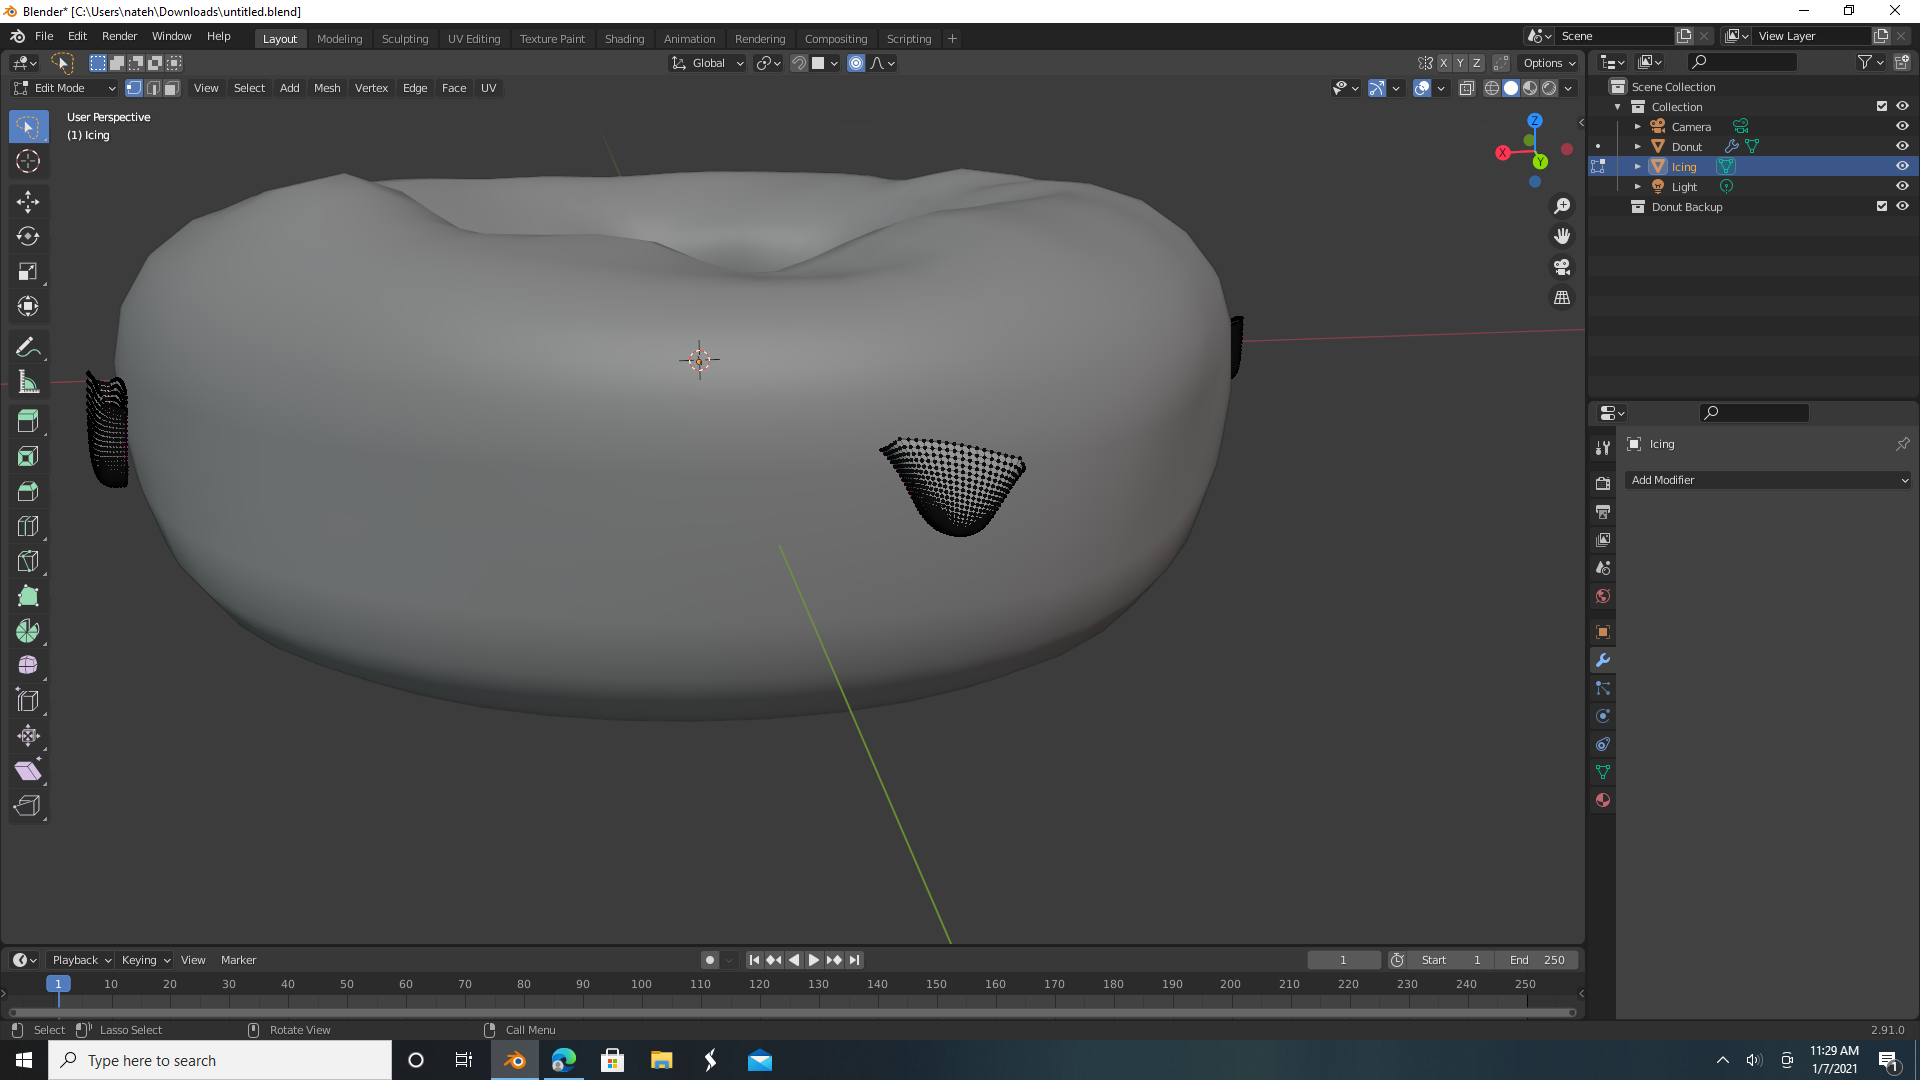1920x1080 pixels.
Task: Select the Poly Build tool
Action: click(28, 597)
